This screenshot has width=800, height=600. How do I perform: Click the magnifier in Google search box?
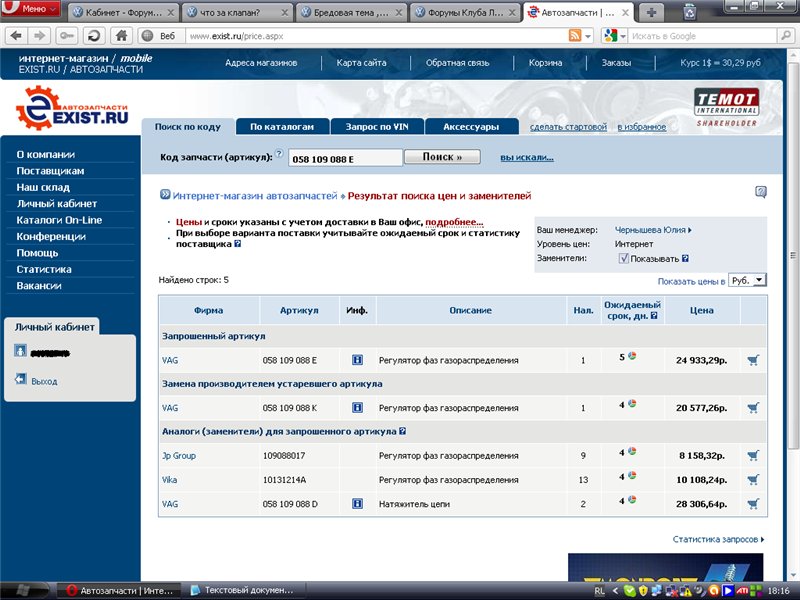785,36
